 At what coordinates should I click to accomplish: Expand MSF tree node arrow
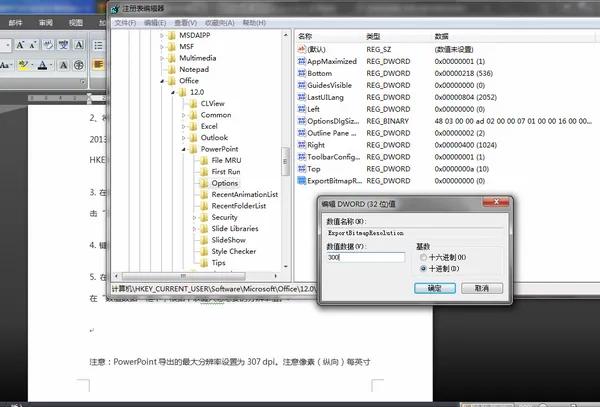pos(162,47)
